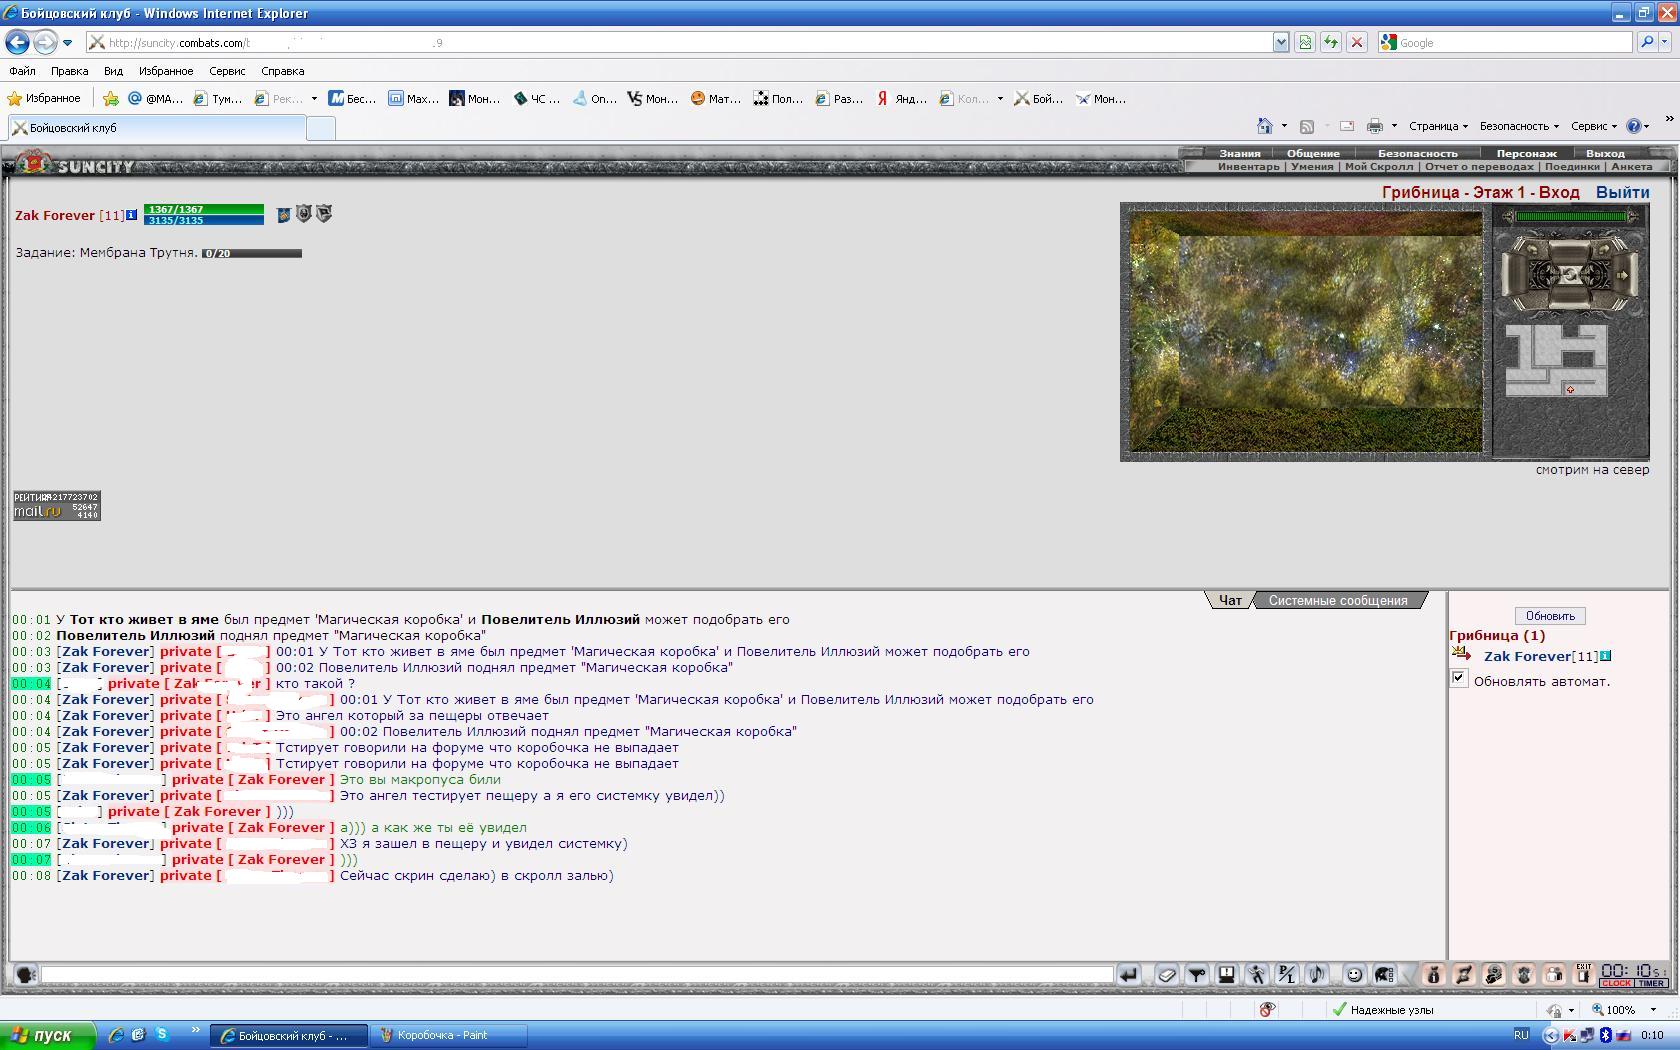Move right with the side arrow
The image size is (1680, 1050).
[x=1624, y=274]
